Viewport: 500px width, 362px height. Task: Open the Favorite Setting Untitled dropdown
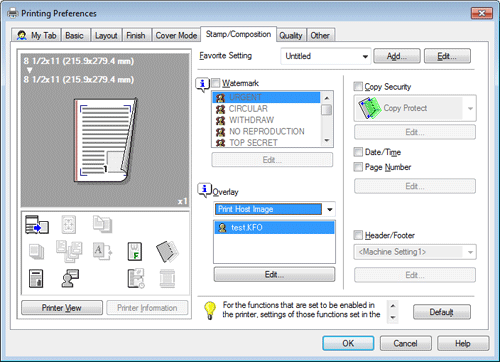coord(325,56)
